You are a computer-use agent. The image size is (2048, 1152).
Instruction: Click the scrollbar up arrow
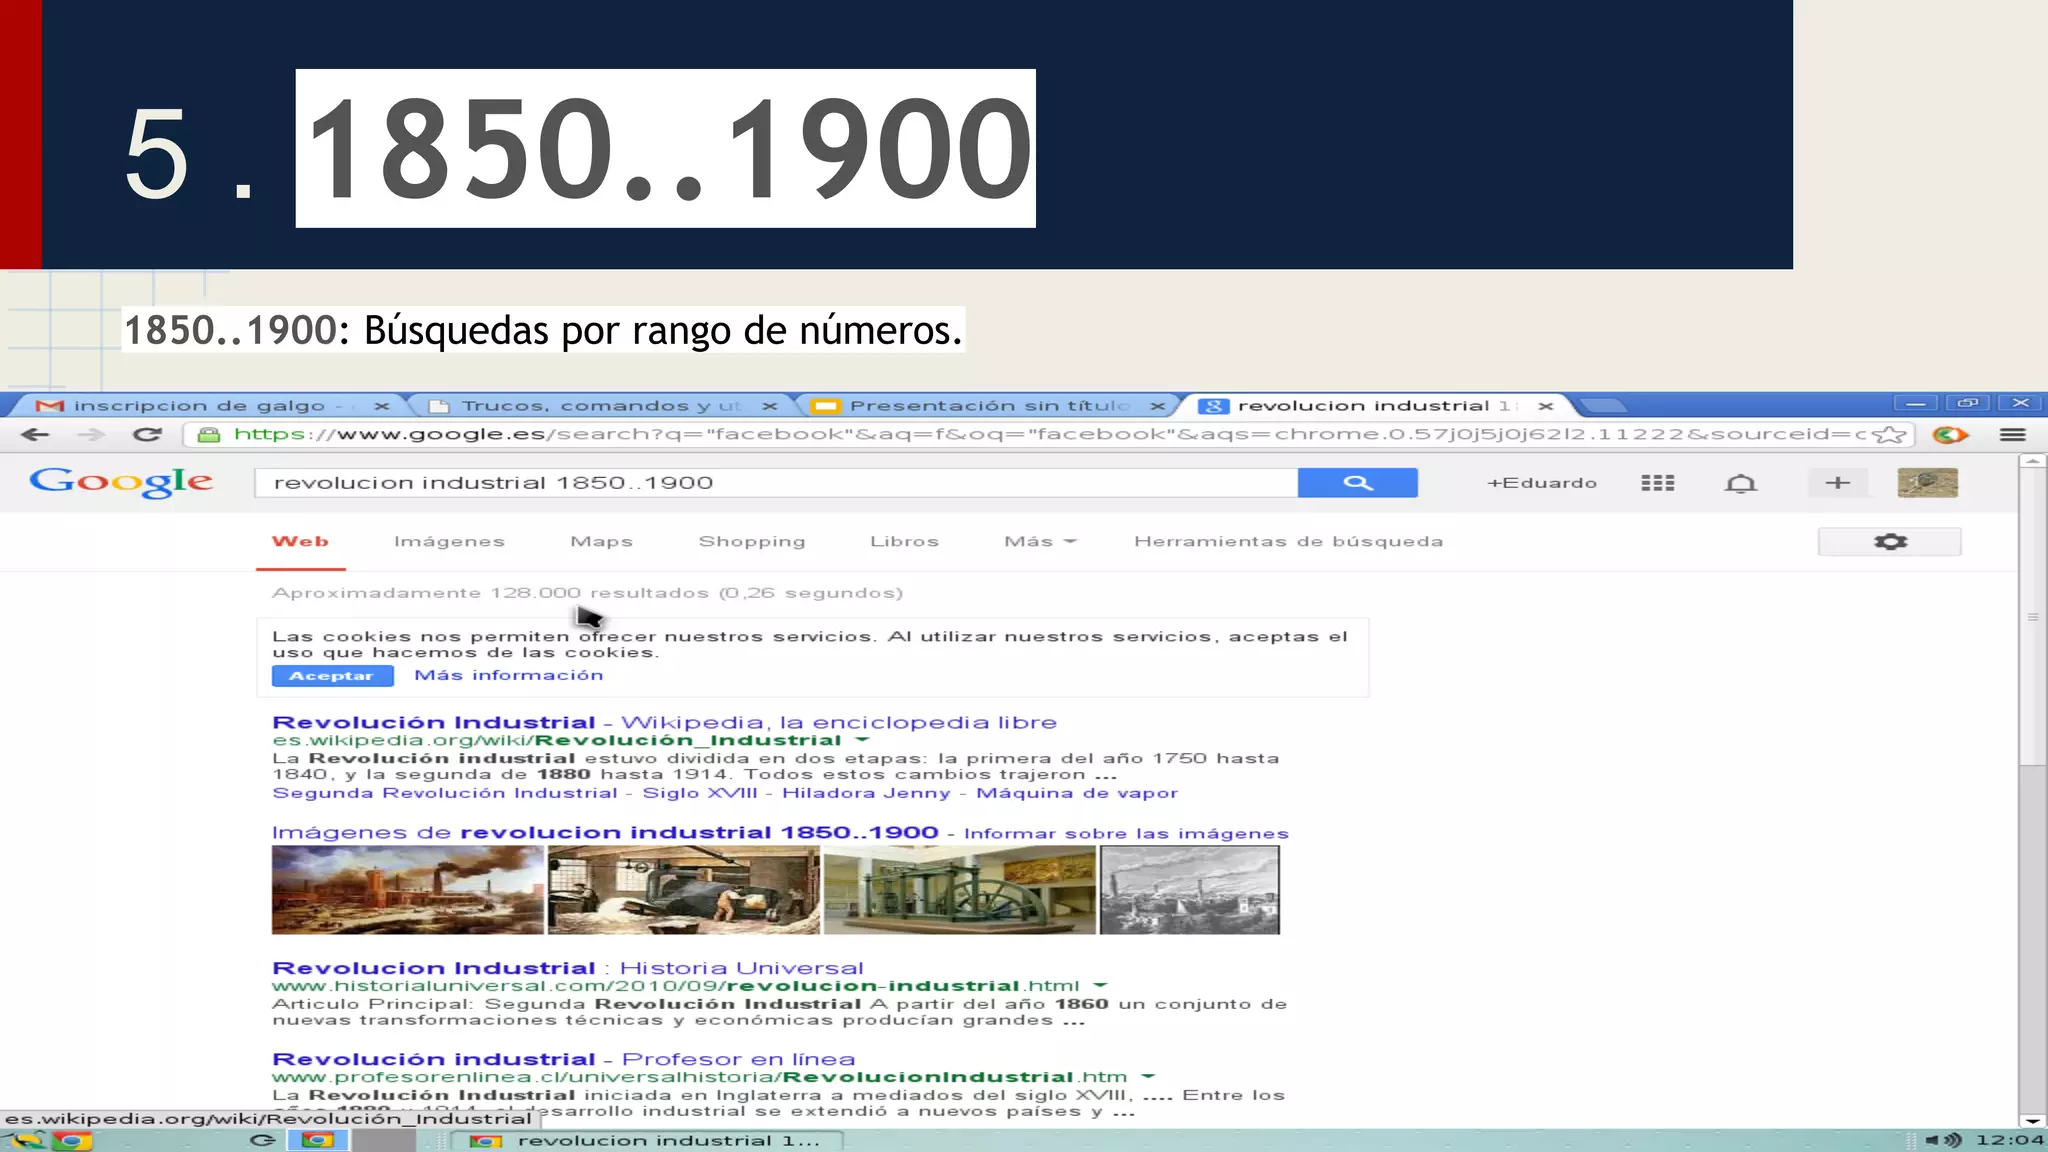coord(2031,461)
